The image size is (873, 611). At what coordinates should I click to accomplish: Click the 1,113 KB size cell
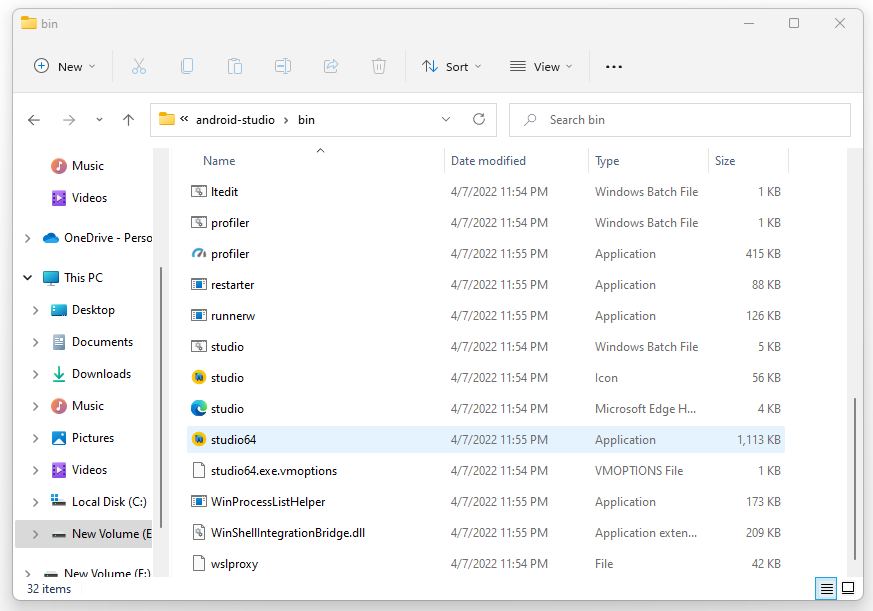tap(758, 439)
